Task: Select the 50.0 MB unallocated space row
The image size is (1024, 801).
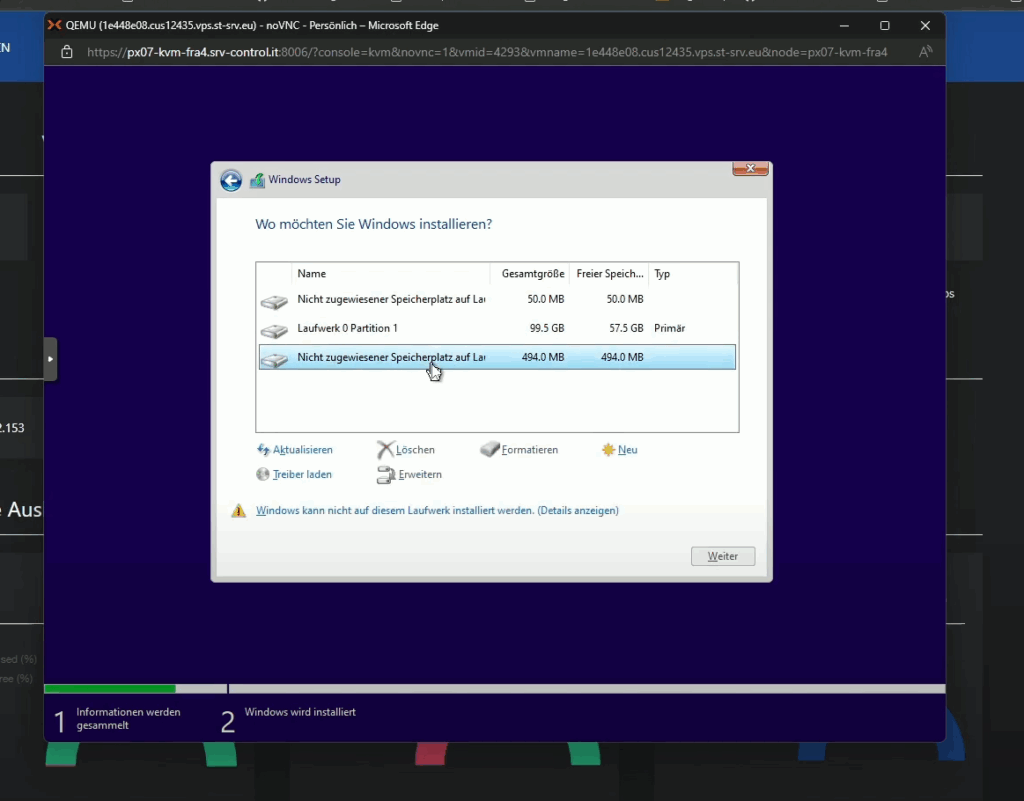Action: tap(497, 299)
